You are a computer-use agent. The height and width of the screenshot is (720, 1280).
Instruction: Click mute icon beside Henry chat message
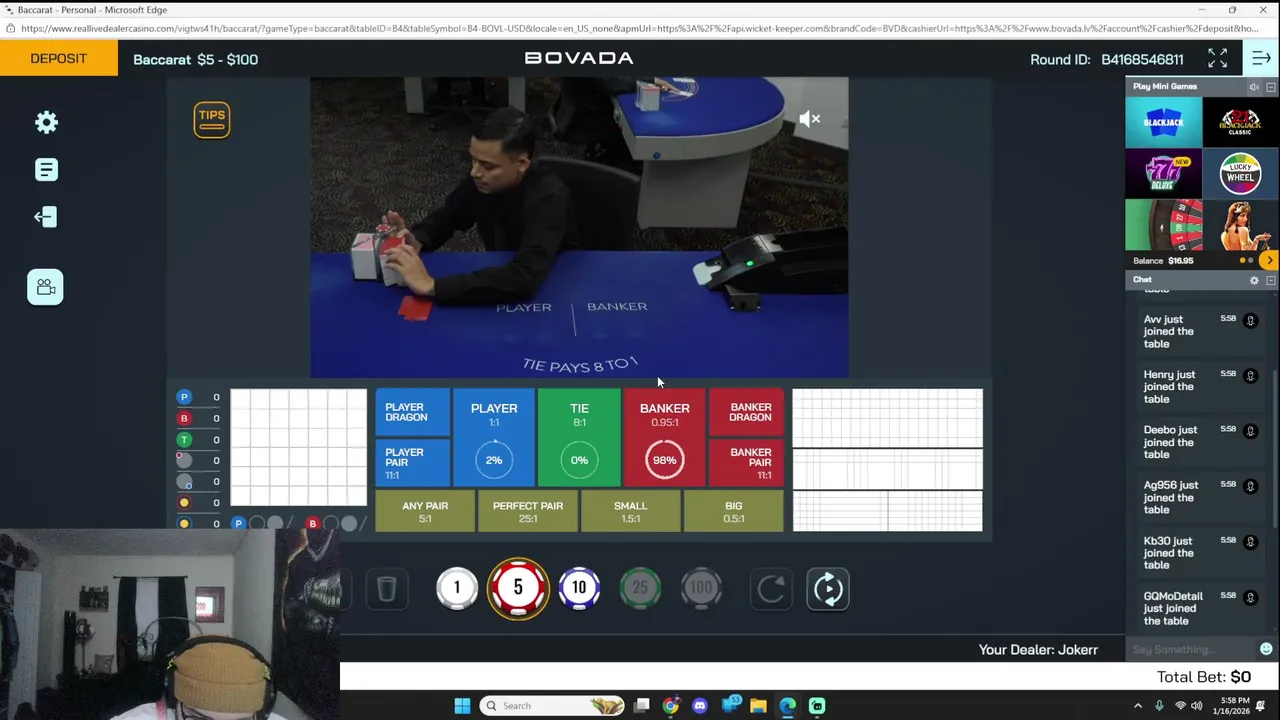(1250, 375)
